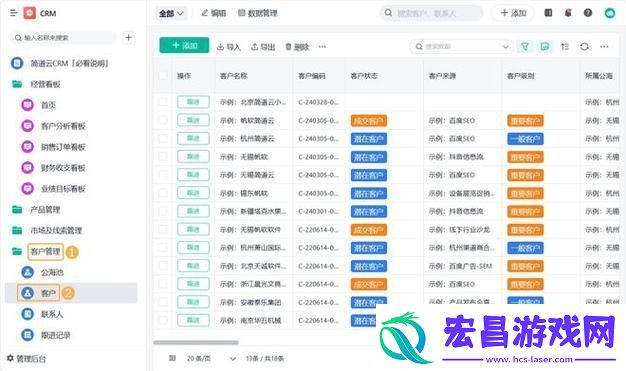Image resolution: width=626 pixels, height=371 pixels.
Task: Expand the data search field dropdown arrow
Action: coord(505,47)
